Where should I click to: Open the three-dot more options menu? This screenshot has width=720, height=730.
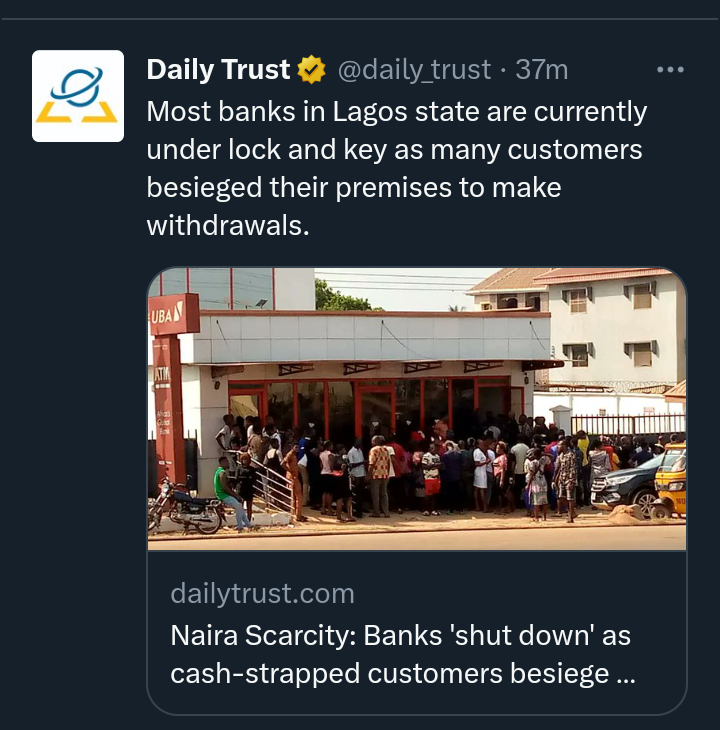pyautogui.click(x=670, y=70)
